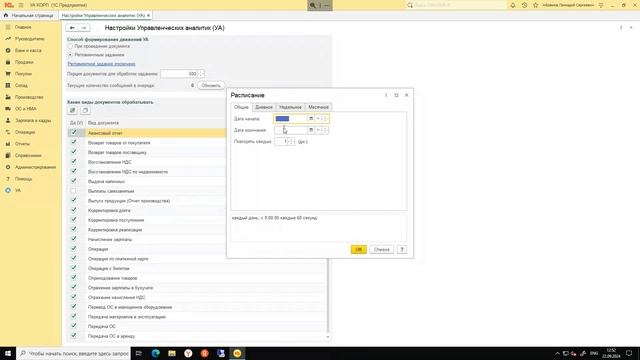Screen dimensions: 640x360
Task: Open Microsoft Edge from taskbar
Action: 156,353
